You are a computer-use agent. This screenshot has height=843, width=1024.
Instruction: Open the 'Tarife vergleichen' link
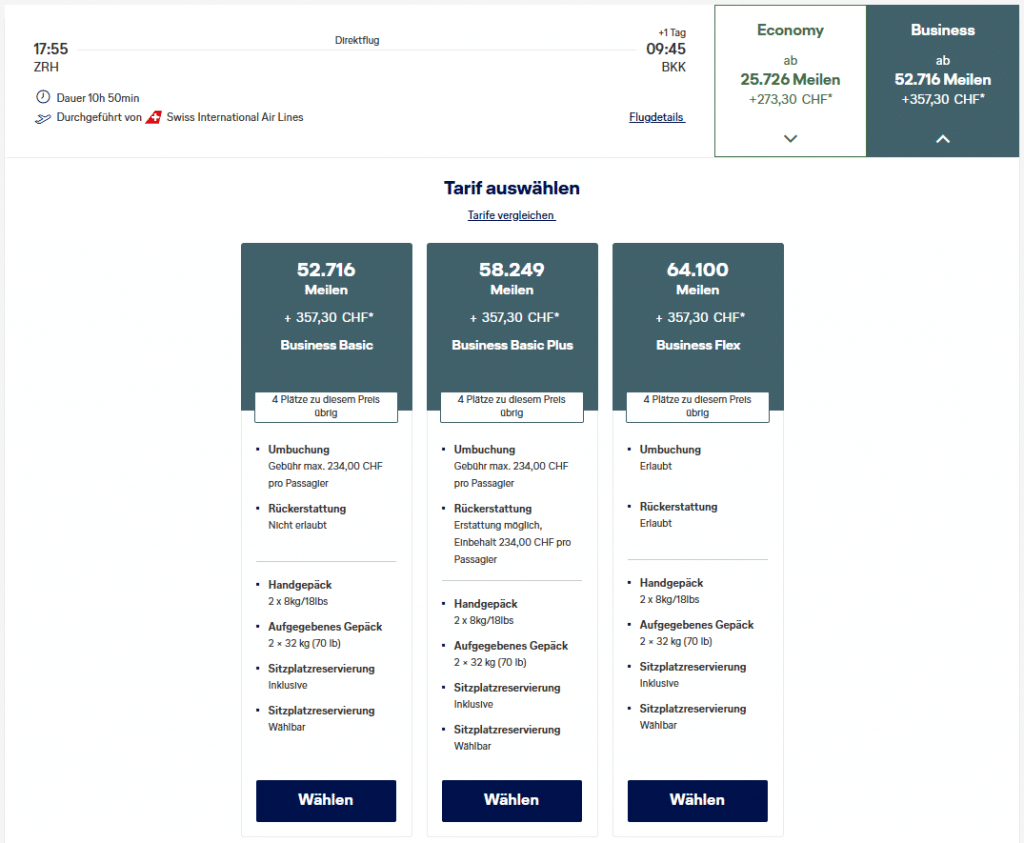[511, 215]
